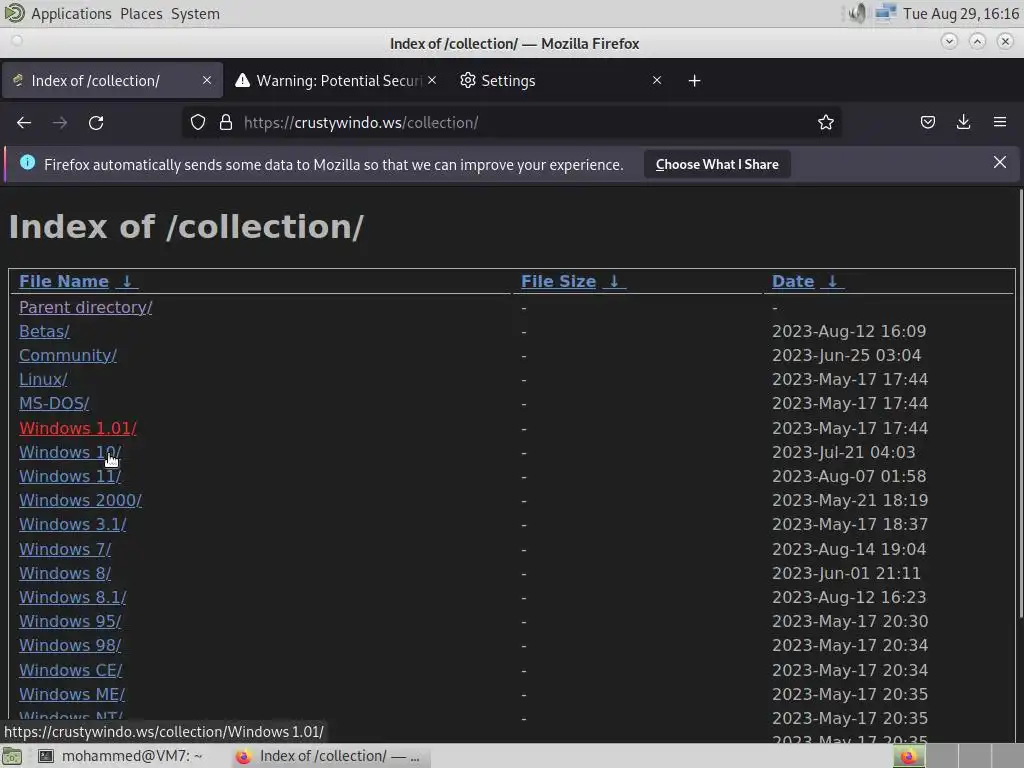Click the date 2023-Jun-01 21:11
This screenshot has height=768, width=1024.
click(846, 573)
